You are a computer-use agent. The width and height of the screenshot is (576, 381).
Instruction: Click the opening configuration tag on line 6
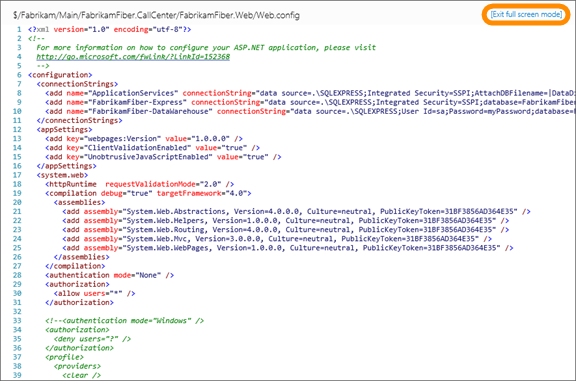60,75
